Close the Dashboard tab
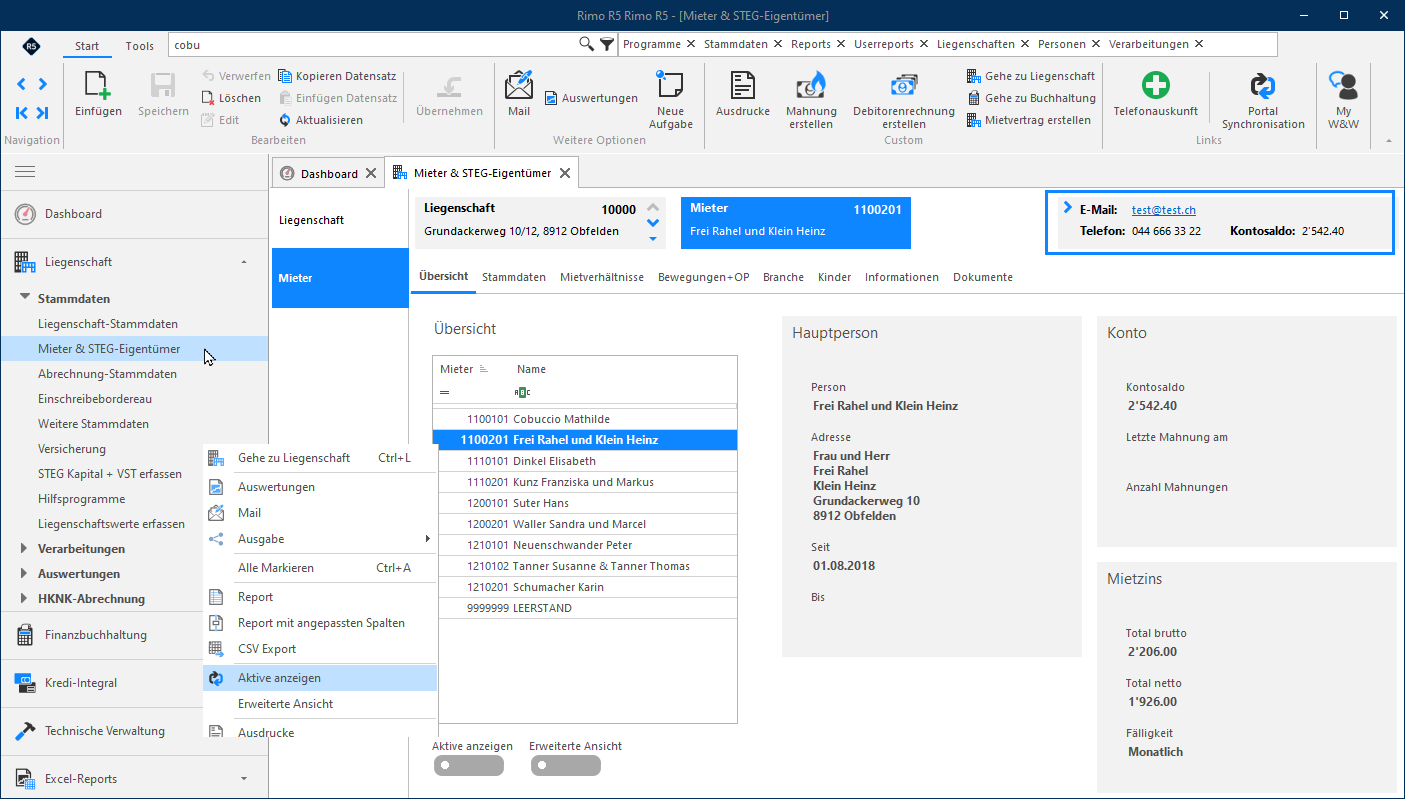This screenshot has height=799, width=1405. (371, 173)
